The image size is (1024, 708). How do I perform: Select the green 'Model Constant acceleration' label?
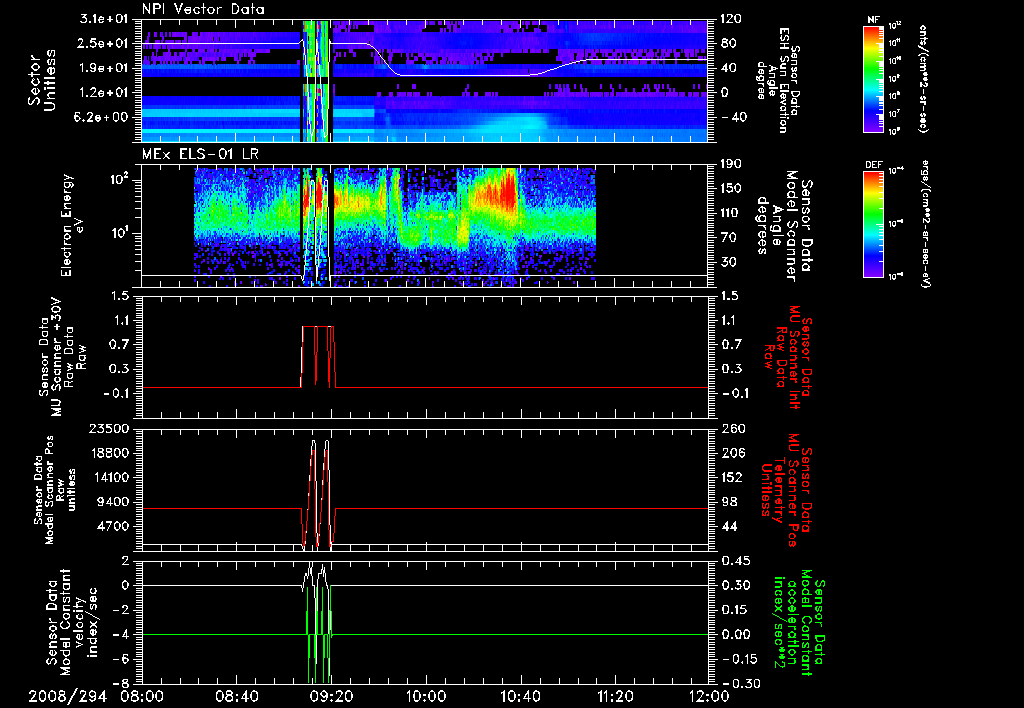800,622
